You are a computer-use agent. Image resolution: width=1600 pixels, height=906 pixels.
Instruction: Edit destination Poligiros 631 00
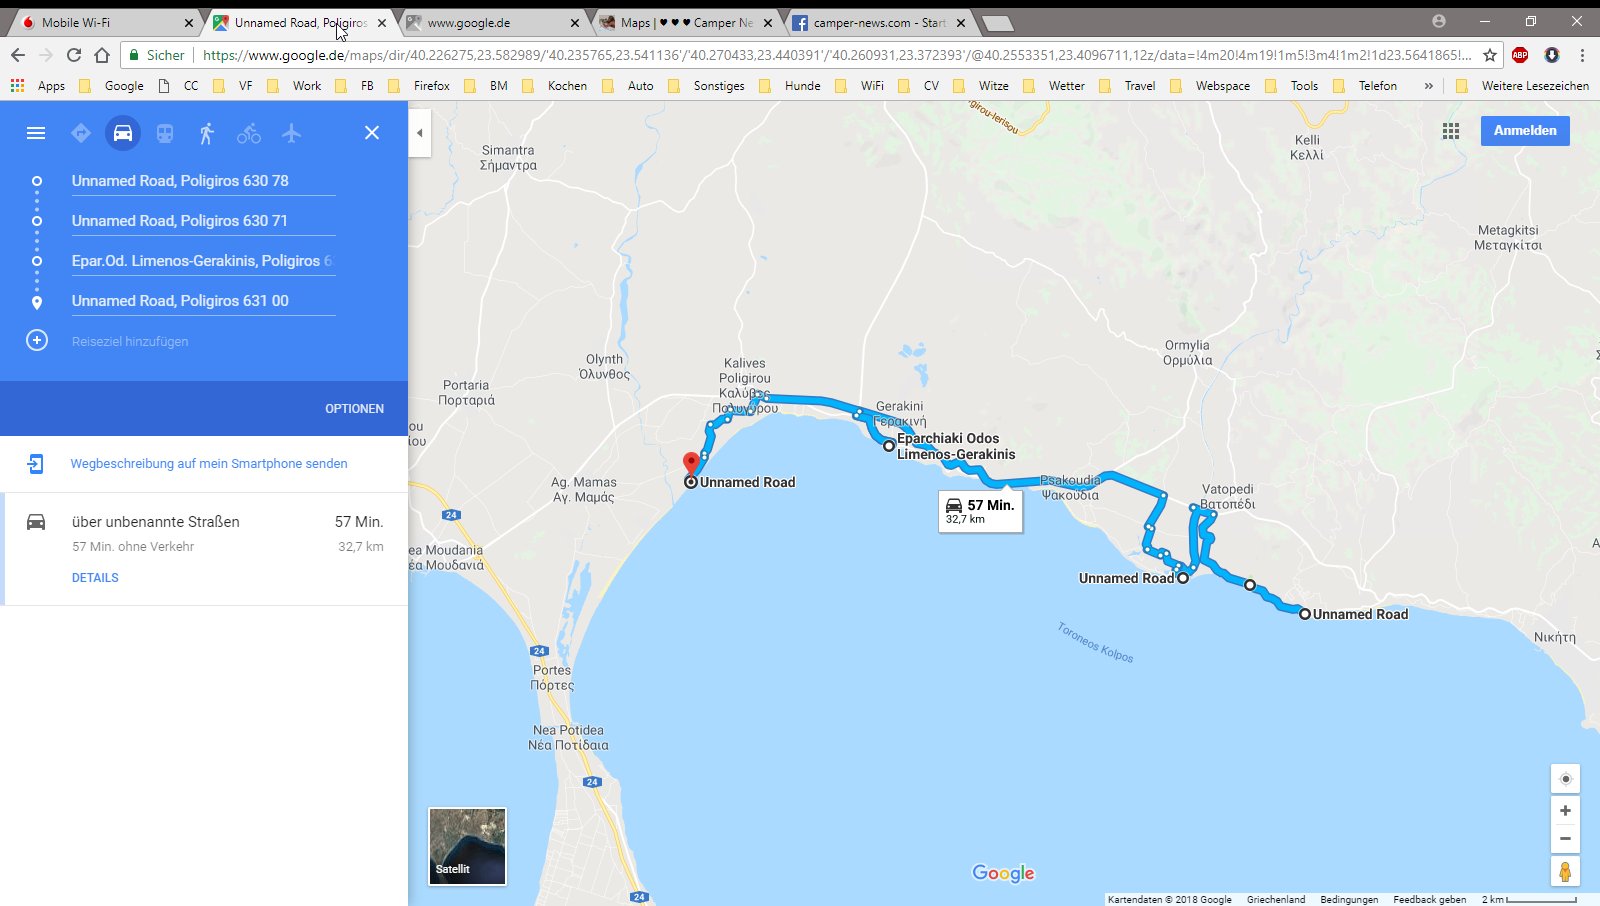(203, 301)
